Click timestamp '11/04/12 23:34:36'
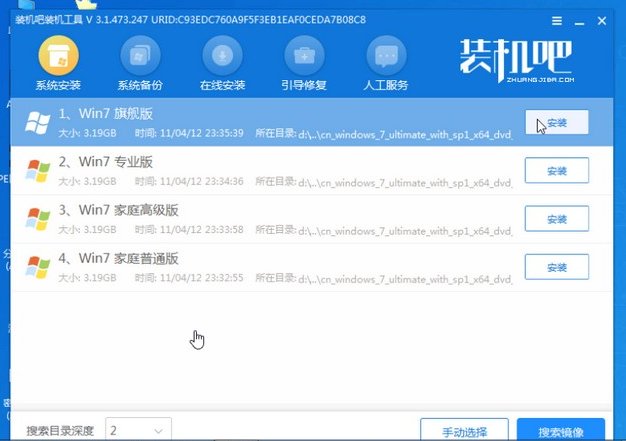The image size is (626, 441). (202, 182)
